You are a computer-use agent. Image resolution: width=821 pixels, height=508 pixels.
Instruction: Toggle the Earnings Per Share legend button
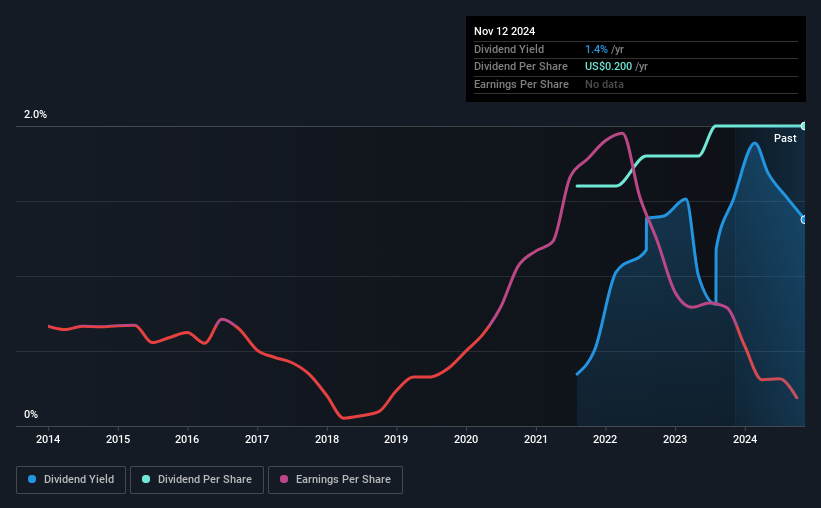click(335, 480)
